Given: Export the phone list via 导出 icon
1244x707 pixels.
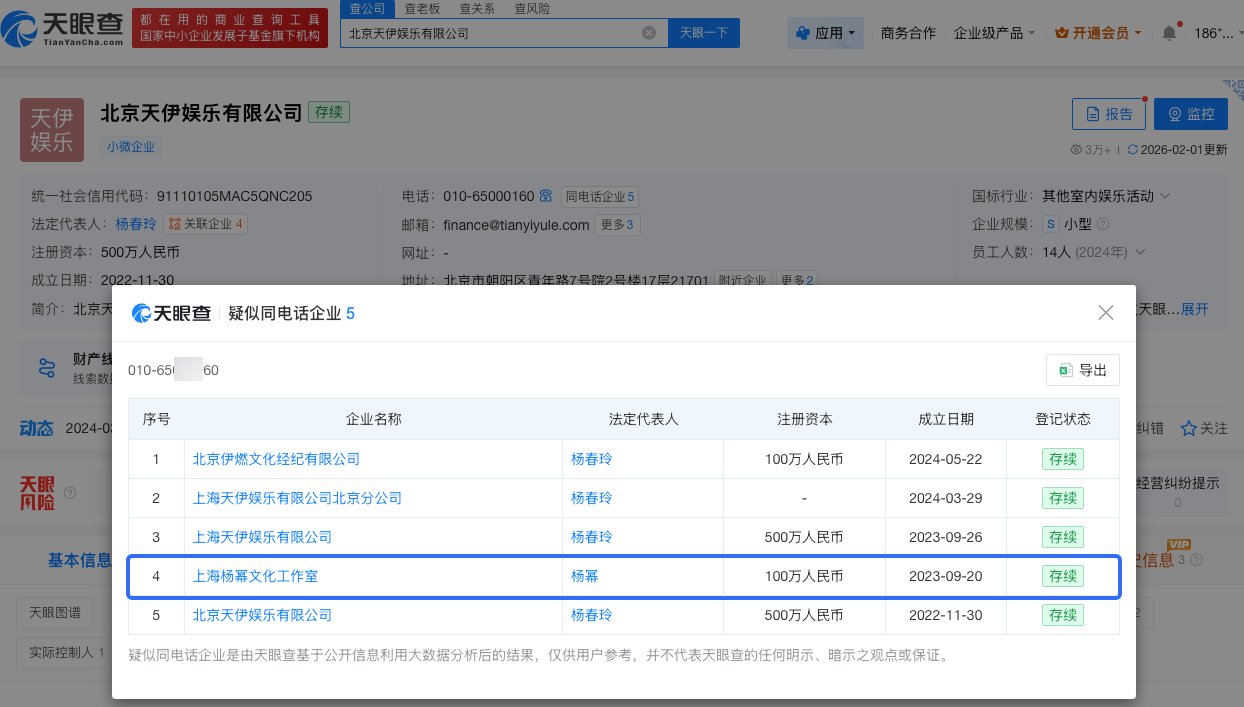Looking at the screenshot, I should [1082, 369].
